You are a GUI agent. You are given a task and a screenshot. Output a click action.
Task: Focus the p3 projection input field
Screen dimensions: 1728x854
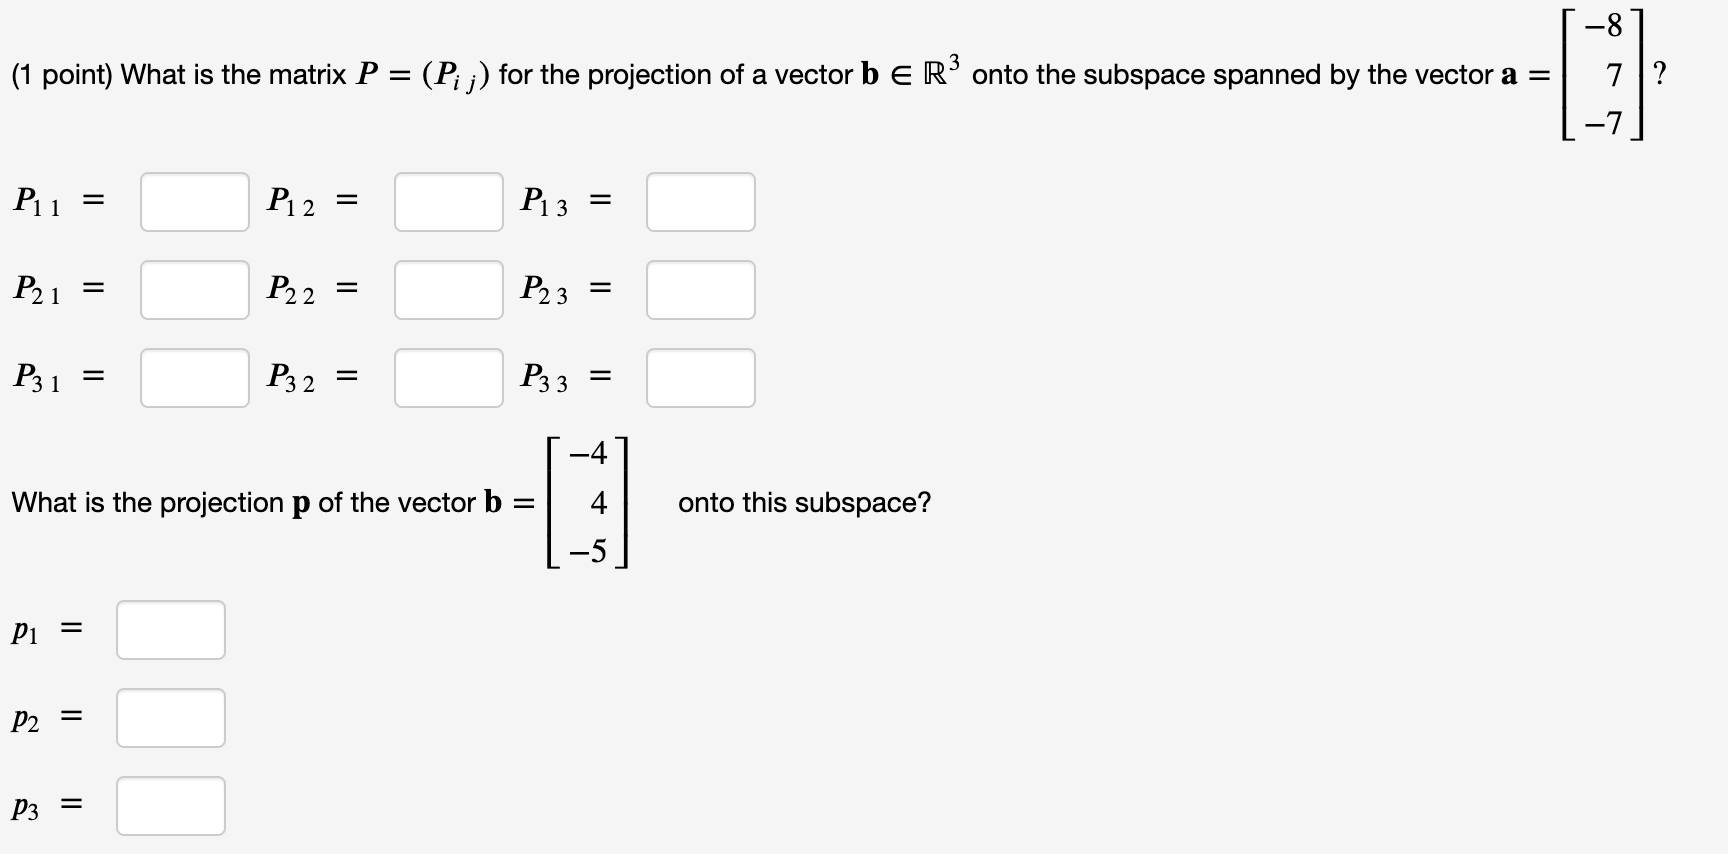(x=171, y=806)
